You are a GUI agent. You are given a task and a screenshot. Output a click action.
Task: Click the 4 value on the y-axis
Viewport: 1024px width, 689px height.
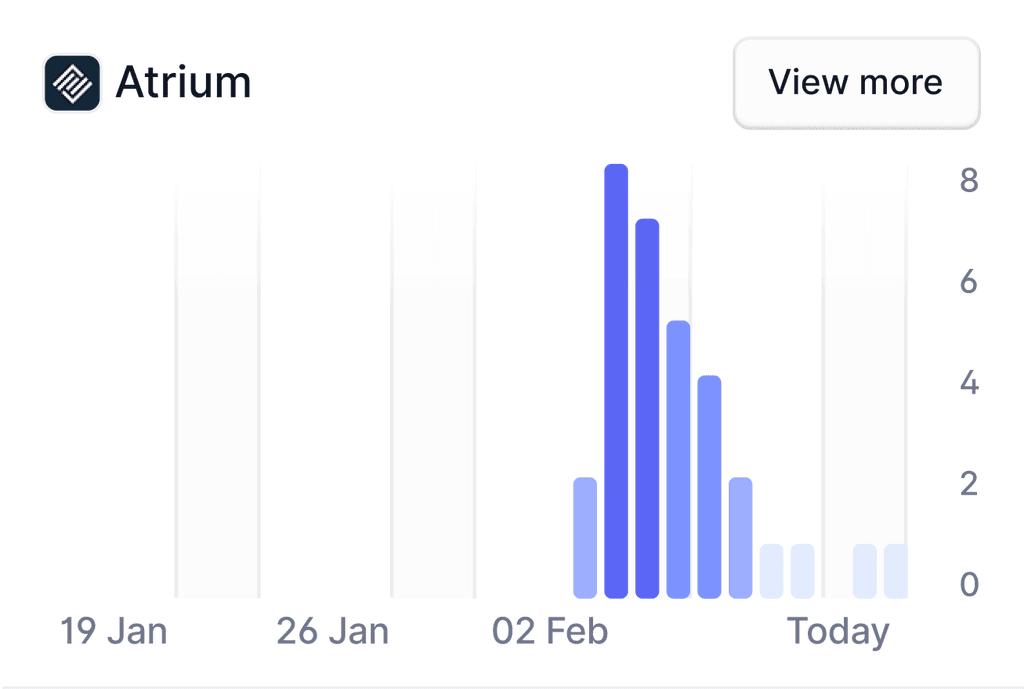pyautogui.click(x=968, y=383)
